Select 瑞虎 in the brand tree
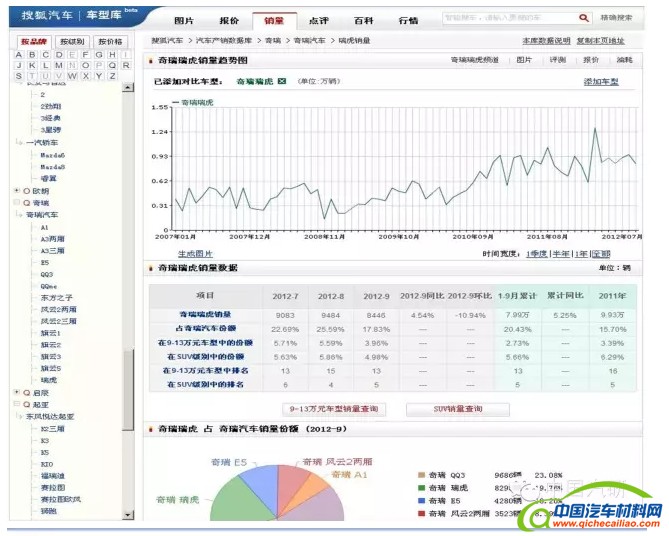 click(x=49, y=380)
